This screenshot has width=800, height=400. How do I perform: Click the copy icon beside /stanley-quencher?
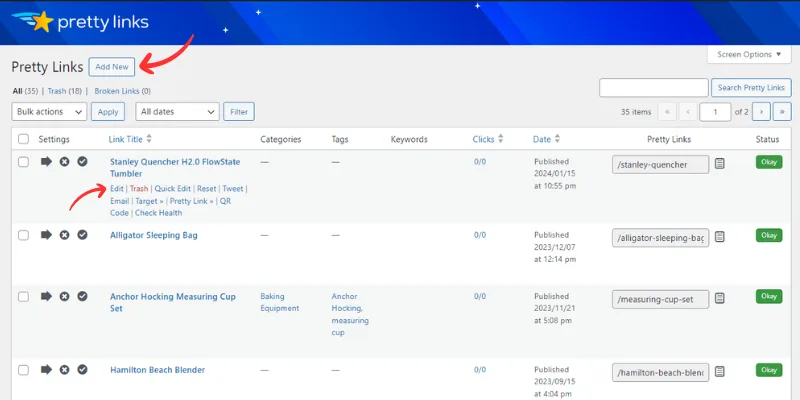720,163
